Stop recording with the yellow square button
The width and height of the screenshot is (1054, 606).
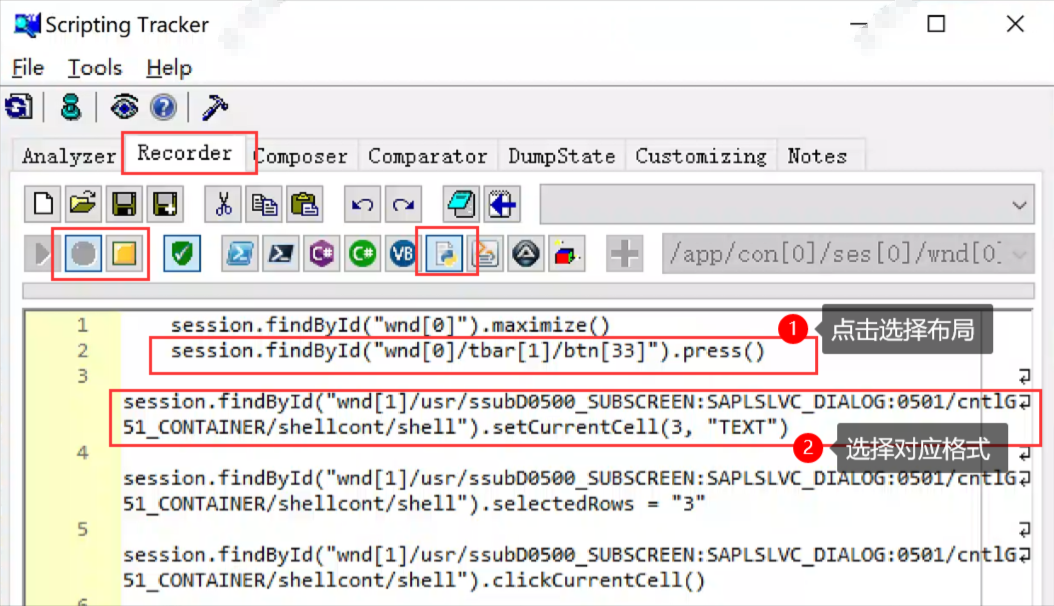coord(124,254)
